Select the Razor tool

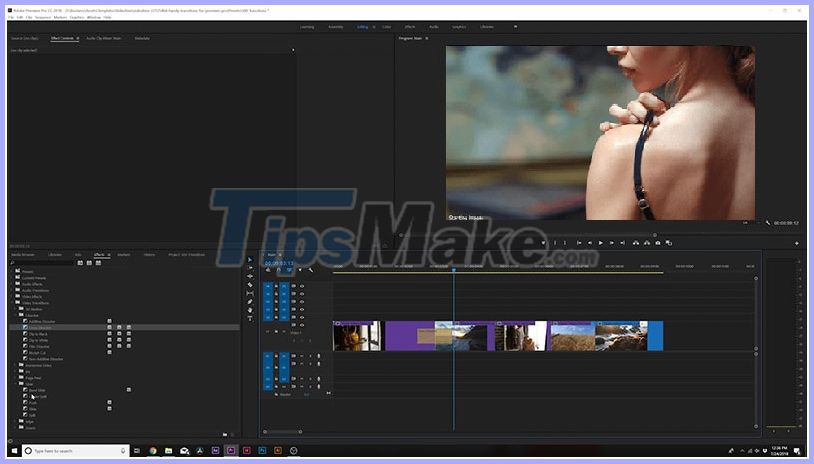pos(250,284)
